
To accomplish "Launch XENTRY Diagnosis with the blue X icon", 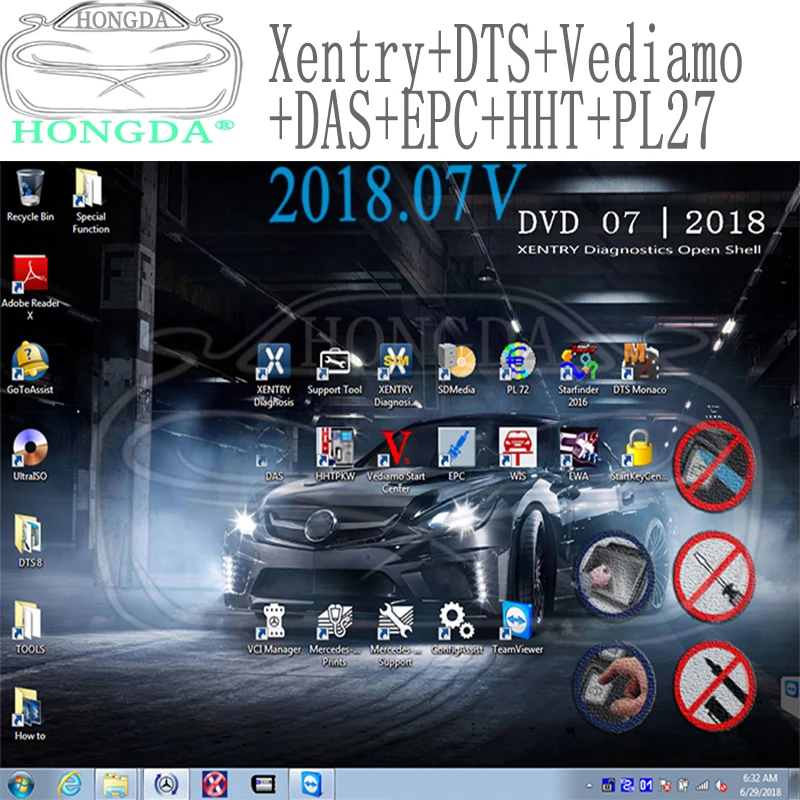I will click(274, 375).
